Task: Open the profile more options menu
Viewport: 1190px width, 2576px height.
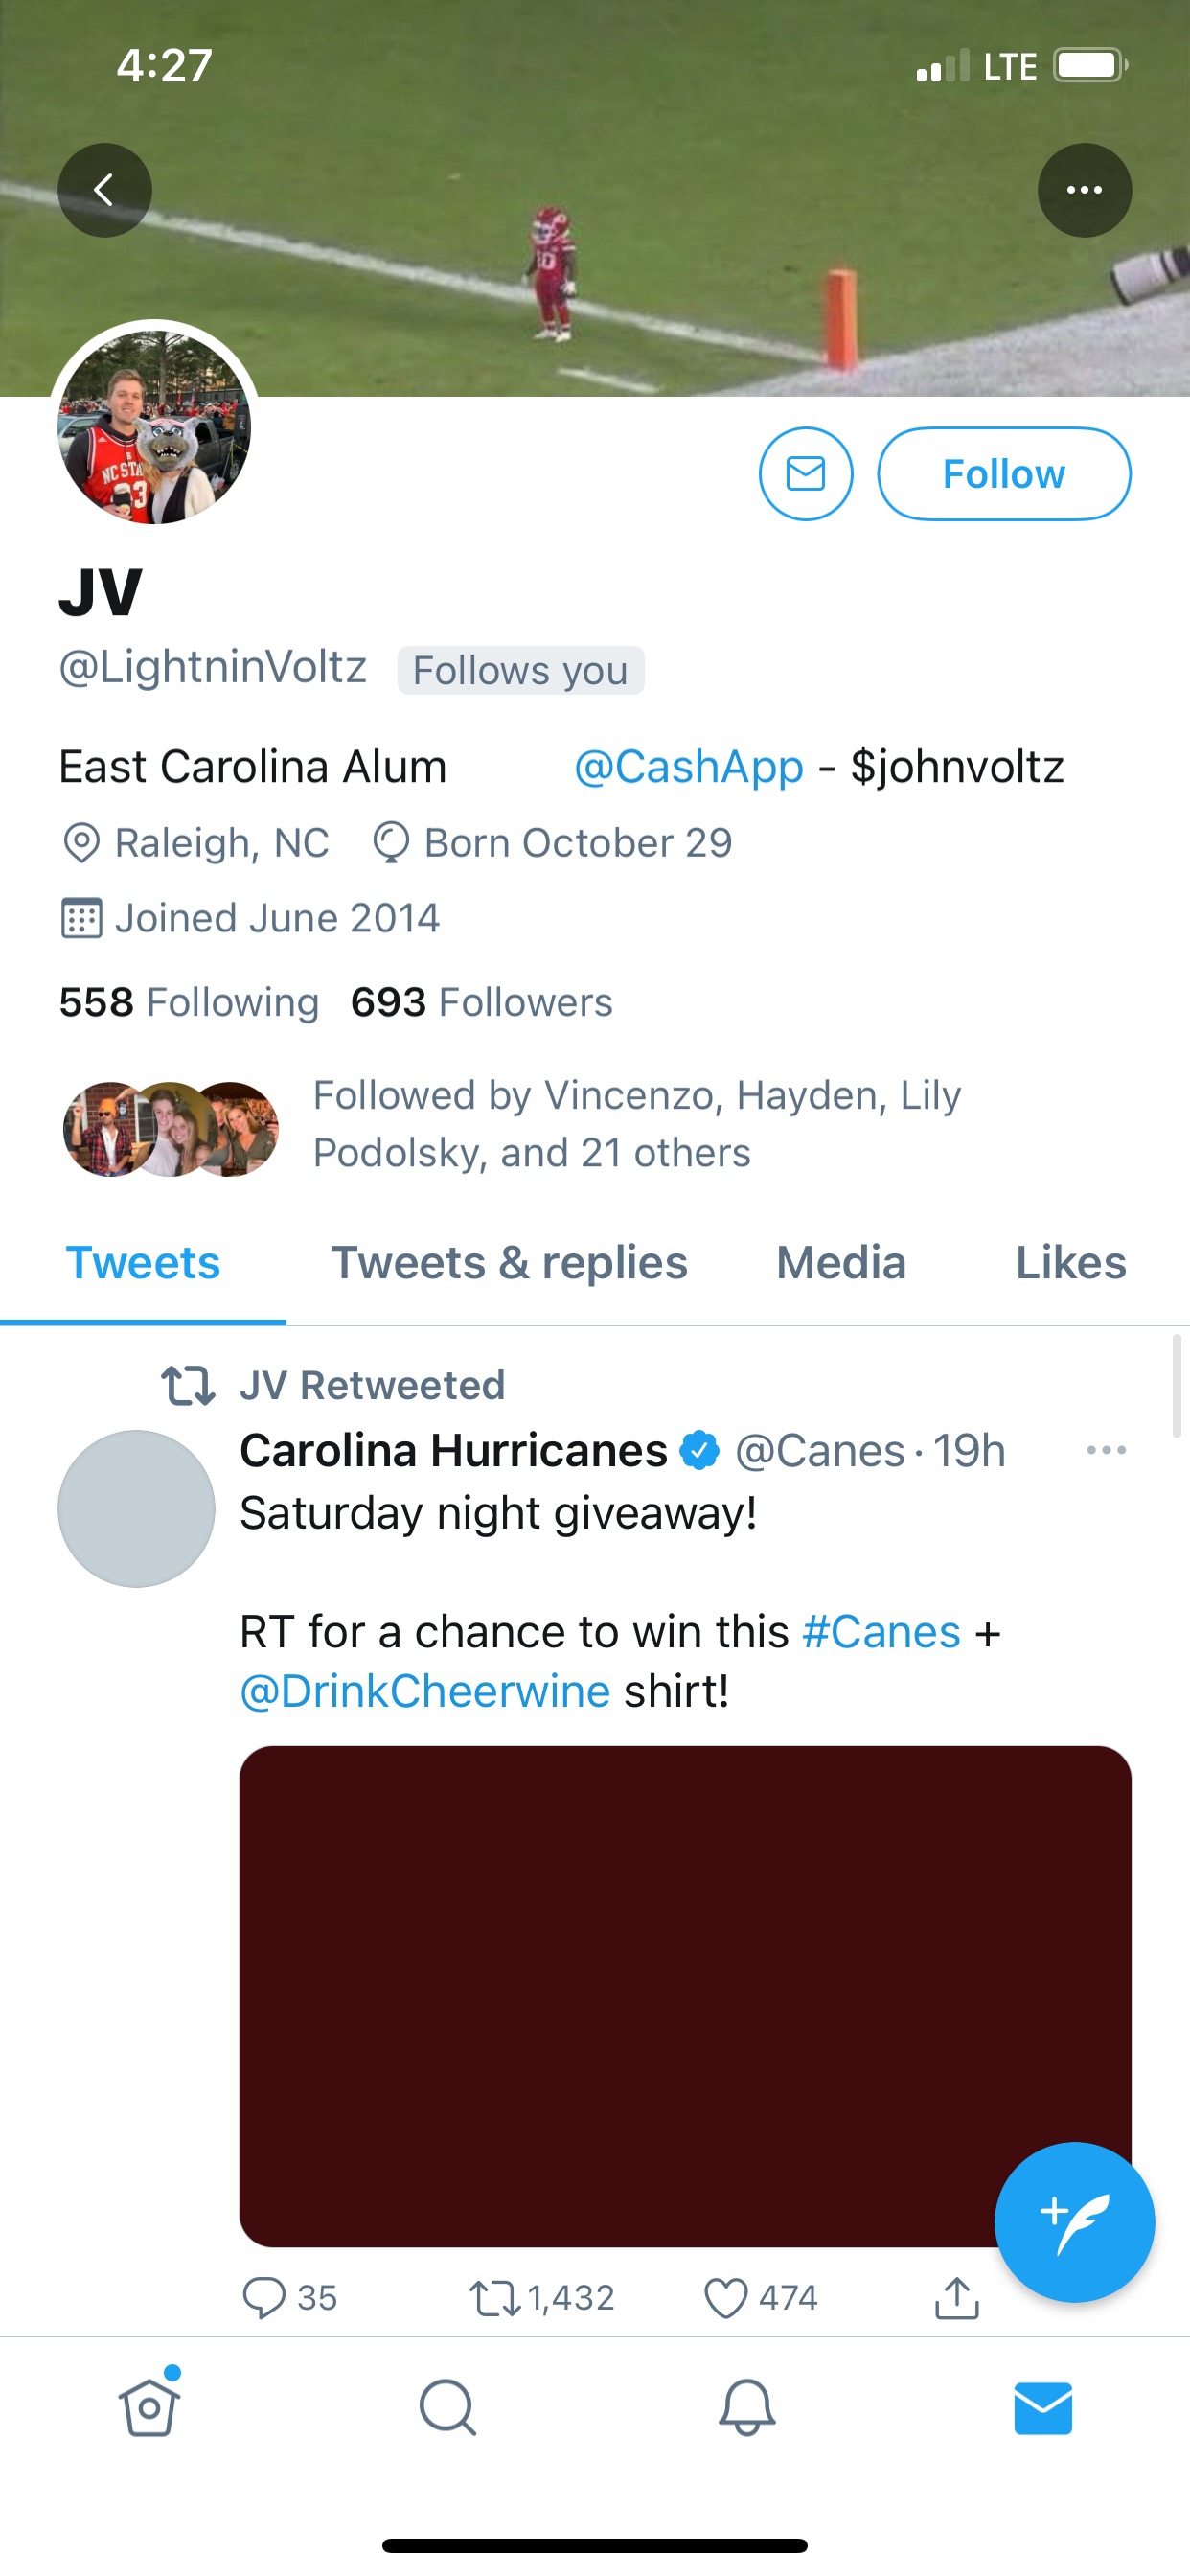Action: click(x=1084, y=190)
